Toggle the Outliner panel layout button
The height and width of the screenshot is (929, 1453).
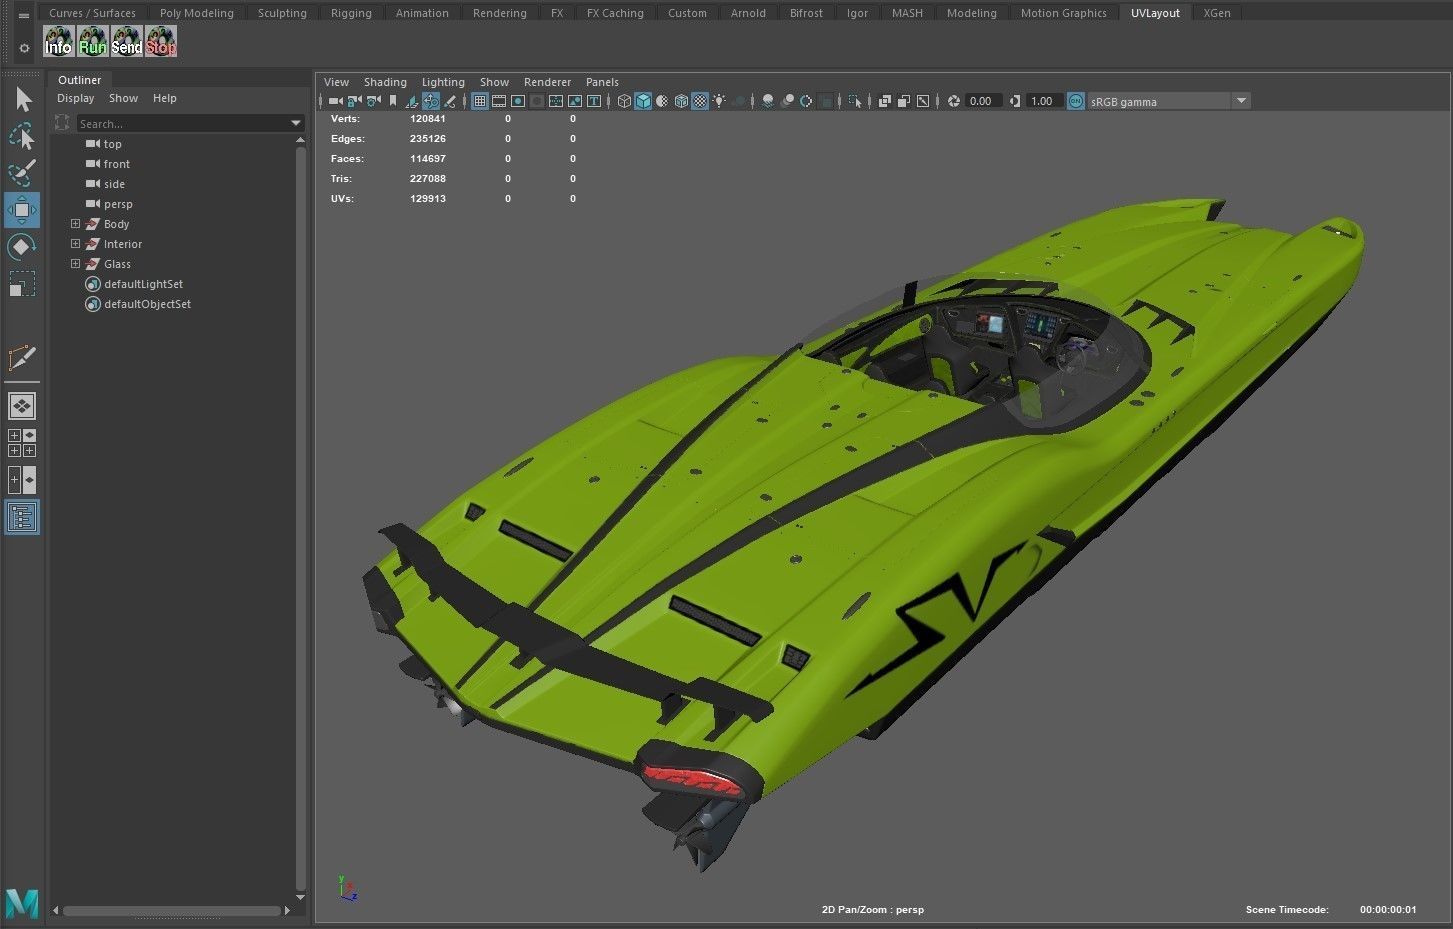(x=22, y=517)
